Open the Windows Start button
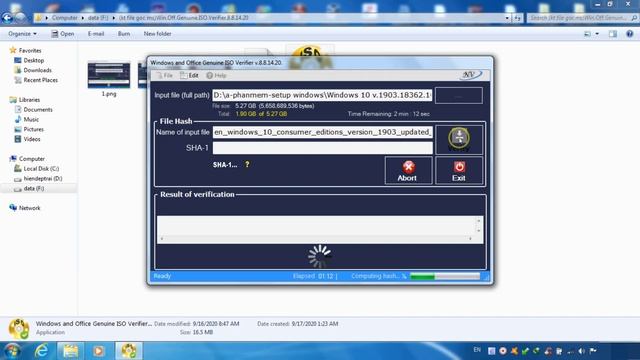The image size is (640, 360). [13, 351]
